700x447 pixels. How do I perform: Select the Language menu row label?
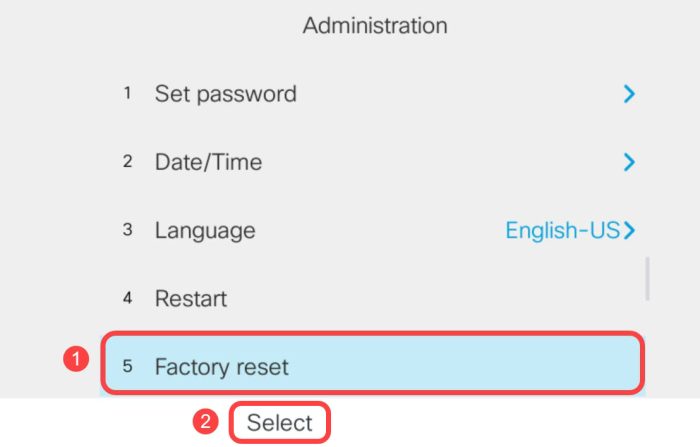click(204, 230)
